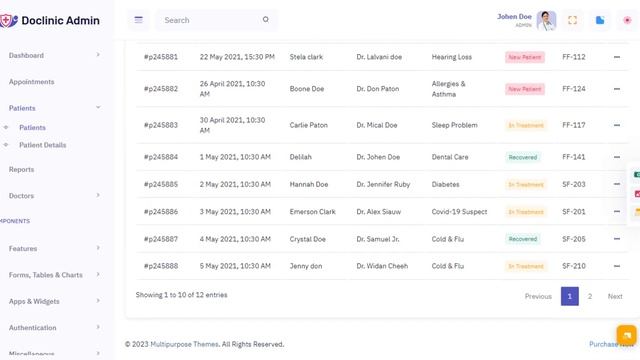640x360 pixels.
Task: Click New Patient badge for Stela clark
Action: point(524,57)
